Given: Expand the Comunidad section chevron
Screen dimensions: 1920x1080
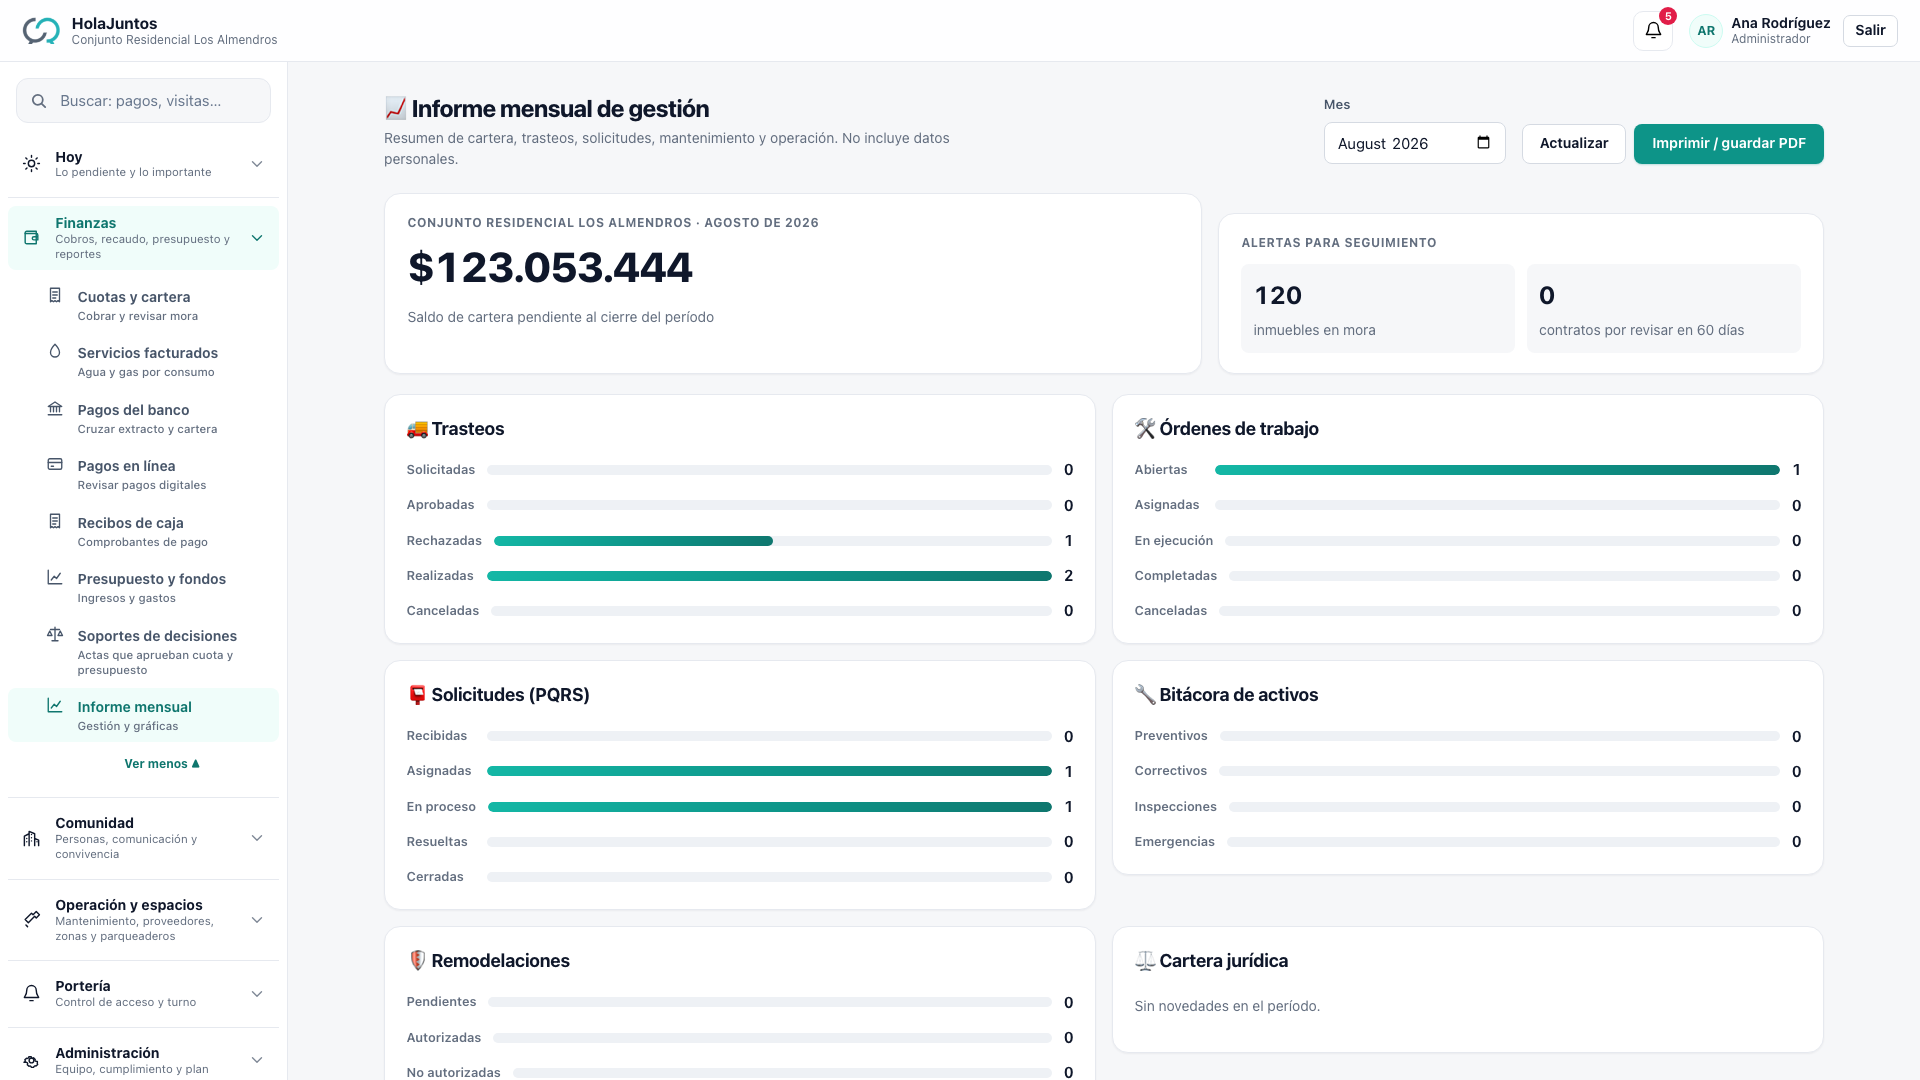Looking at the screenshot, I should (x=257, y=838).
